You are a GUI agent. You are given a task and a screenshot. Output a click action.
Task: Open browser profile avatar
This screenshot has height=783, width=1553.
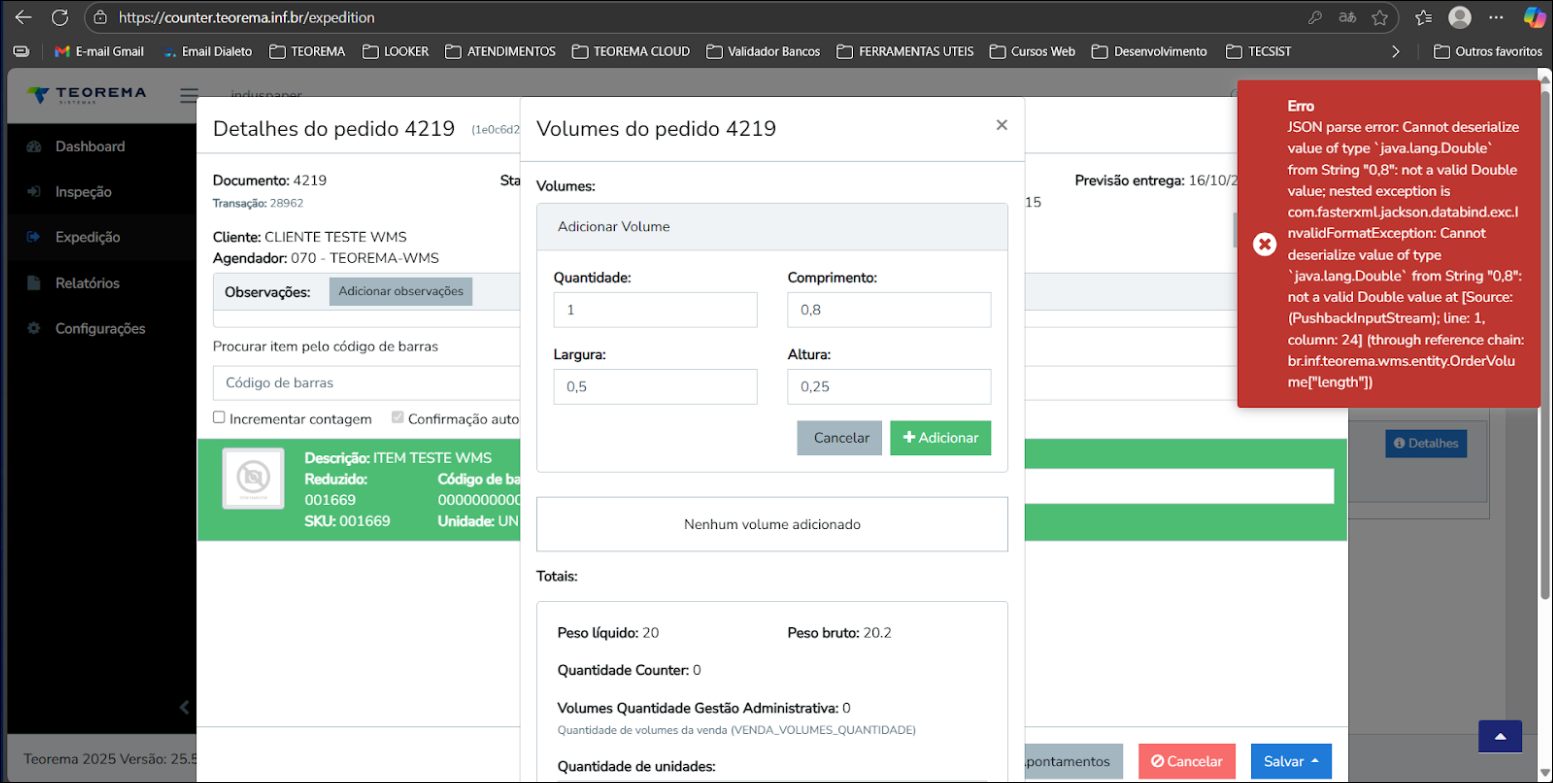click(x=1460, y=17)
